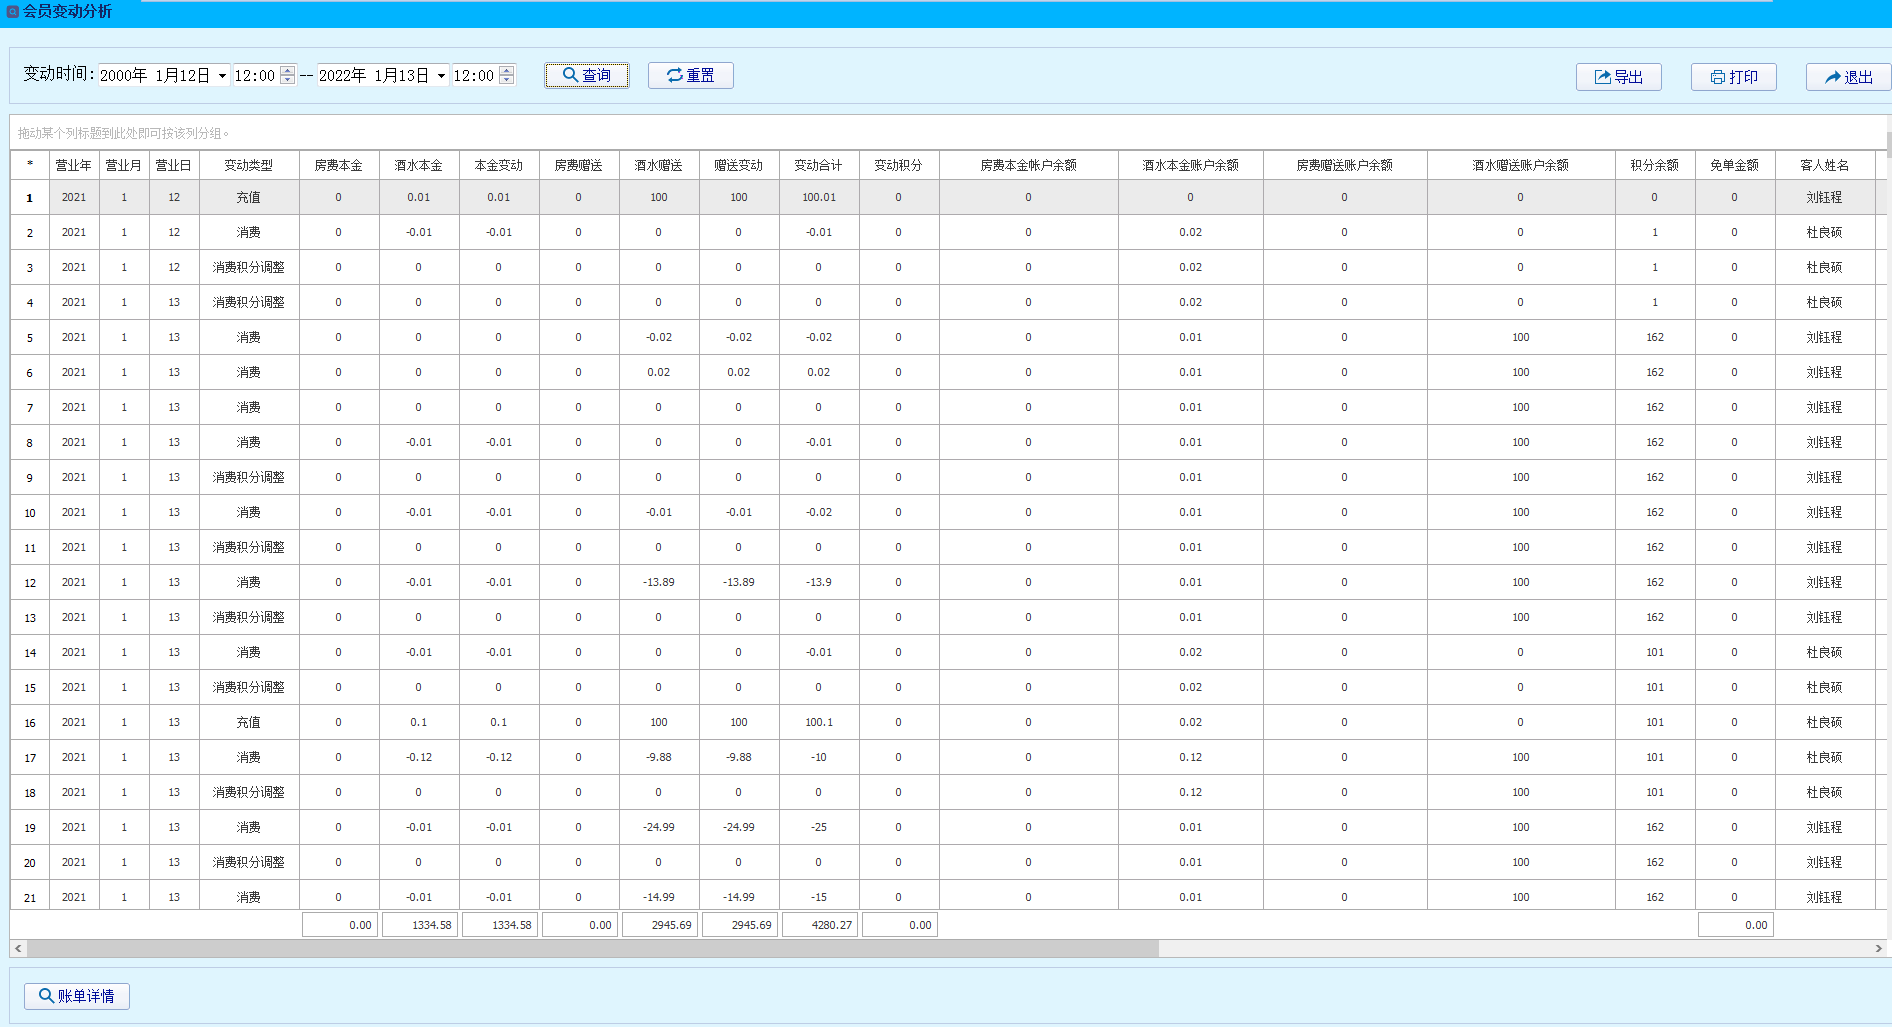Click the 打印 print button
This screenshot has height=1027, width=1892.
pos(1733,77)
